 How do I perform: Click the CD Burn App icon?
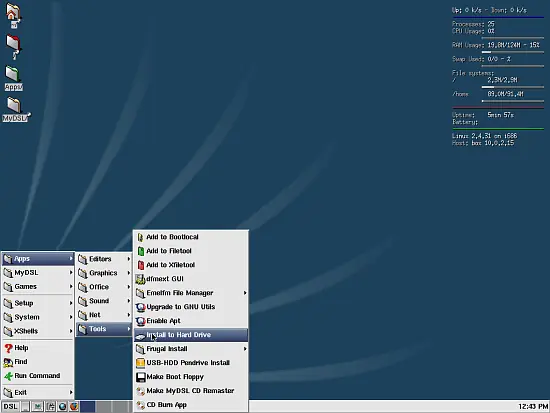click(x=140, y=405)
